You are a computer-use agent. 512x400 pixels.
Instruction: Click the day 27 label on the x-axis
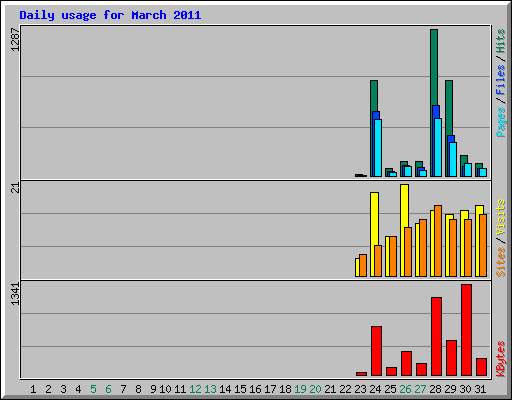[420, 389]
